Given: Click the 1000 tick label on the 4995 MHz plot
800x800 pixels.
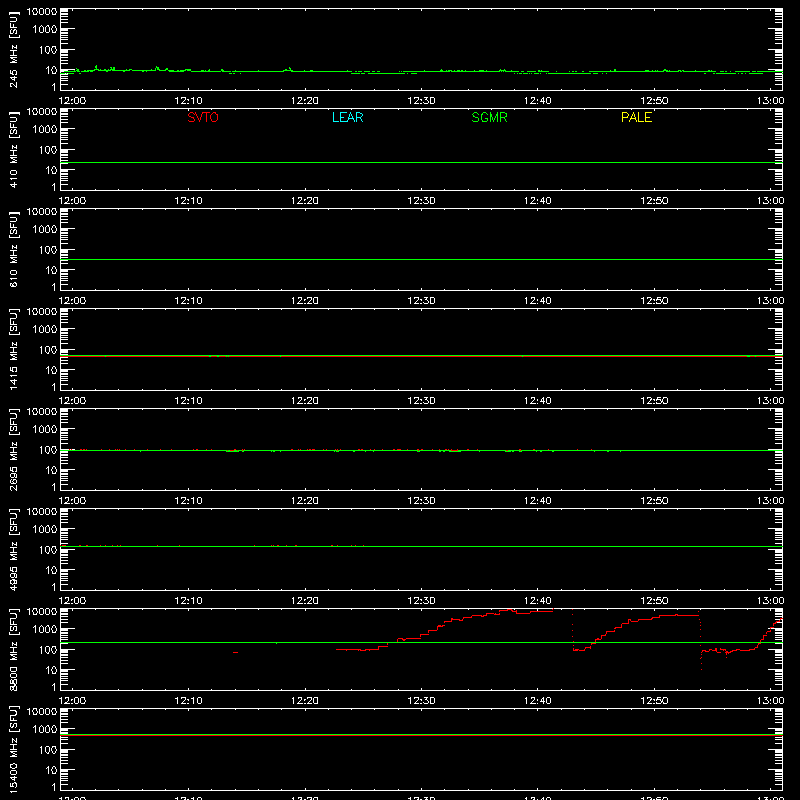Looking at the screenshot, I should click(45, 530).
